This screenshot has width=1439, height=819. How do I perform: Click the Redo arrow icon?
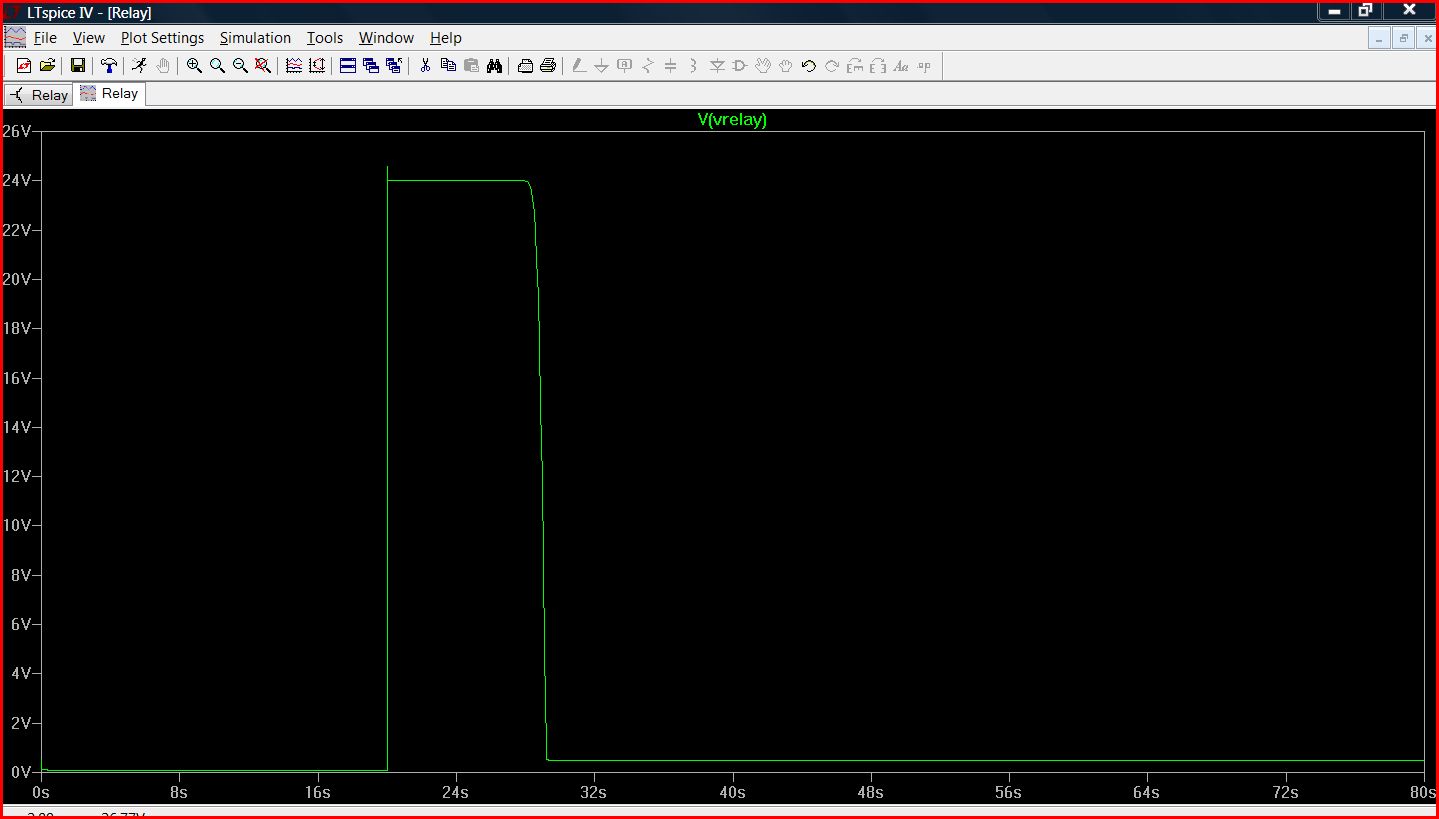coord(832,66)
